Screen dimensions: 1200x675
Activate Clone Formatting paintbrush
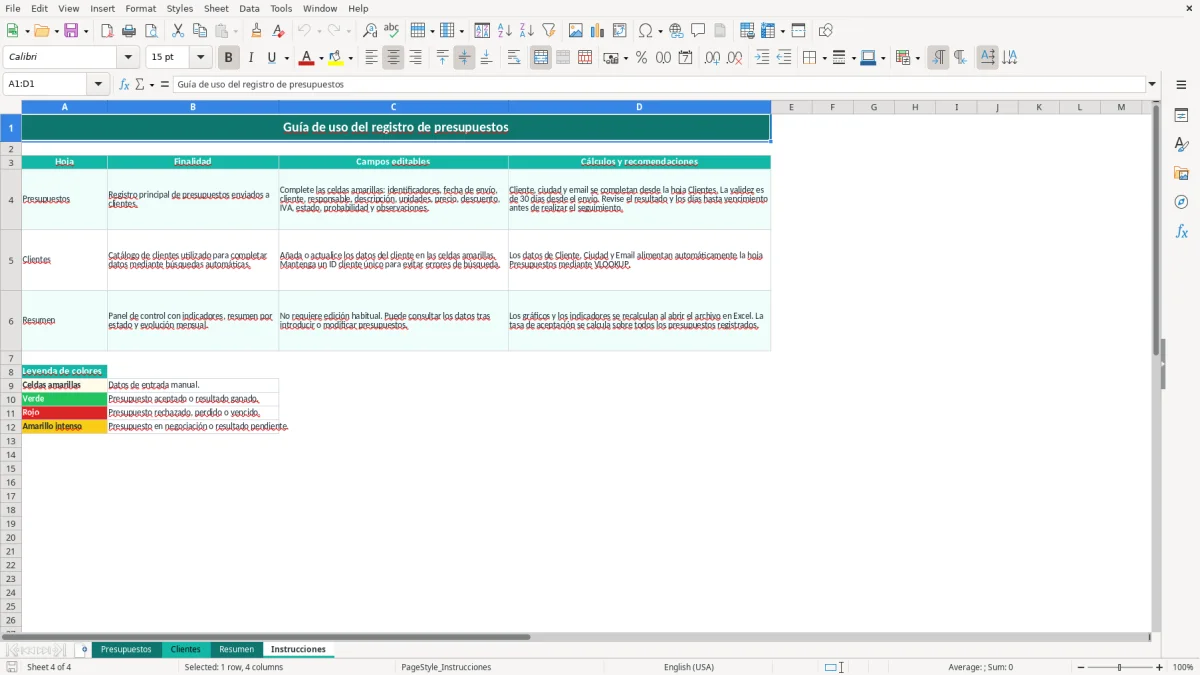tap(257, 31)
